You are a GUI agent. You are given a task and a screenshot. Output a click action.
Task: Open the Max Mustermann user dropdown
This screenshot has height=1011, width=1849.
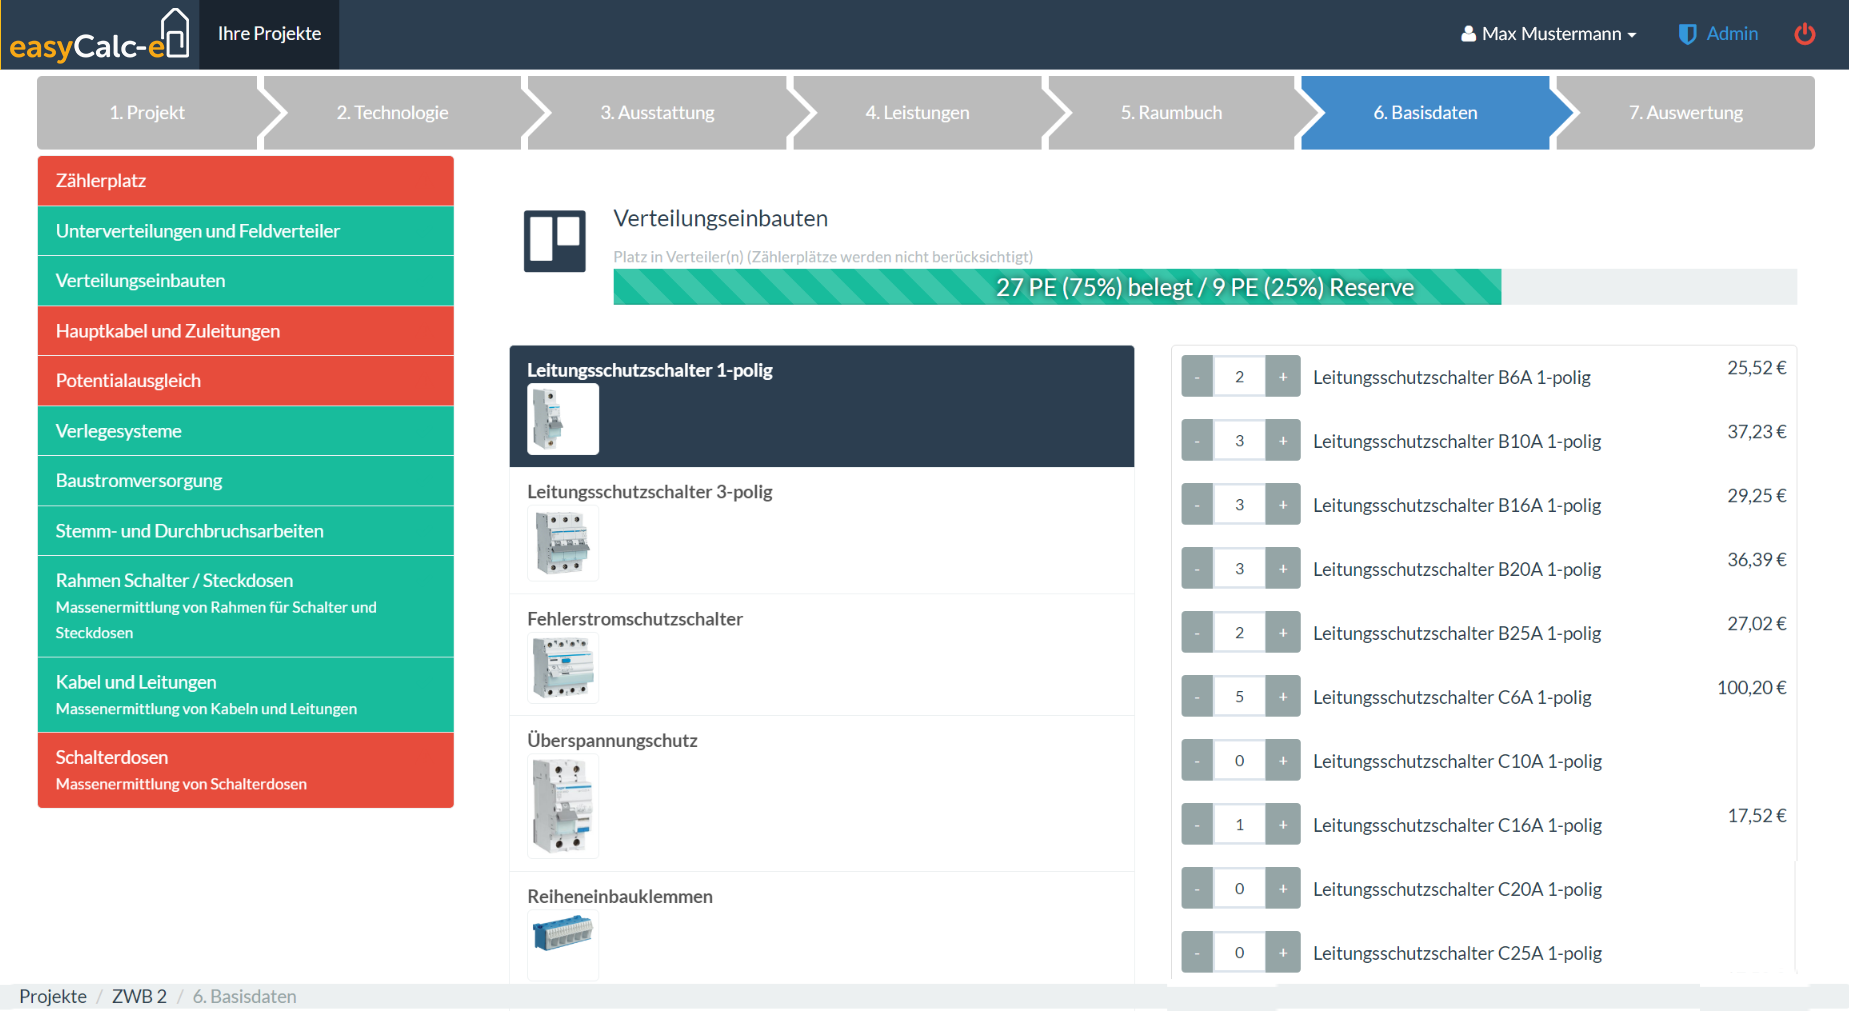pos(1548,34)
